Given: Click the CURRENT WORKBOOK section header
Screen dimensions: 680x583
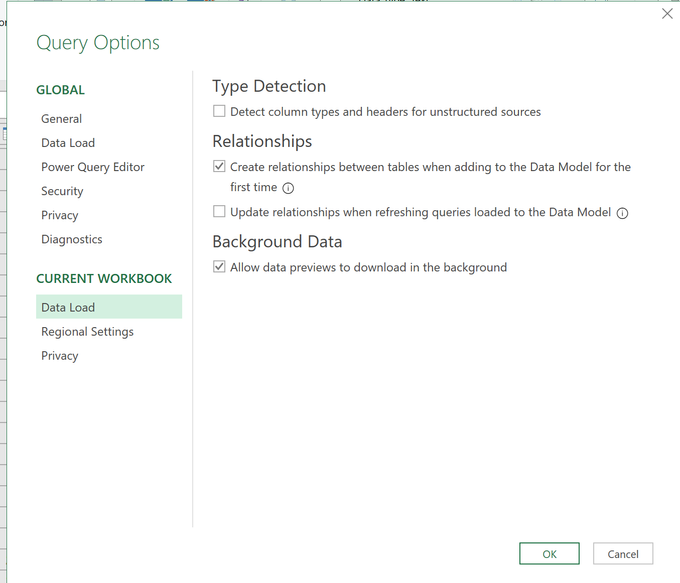Looking at the screenshot, I should coord(104,278).
